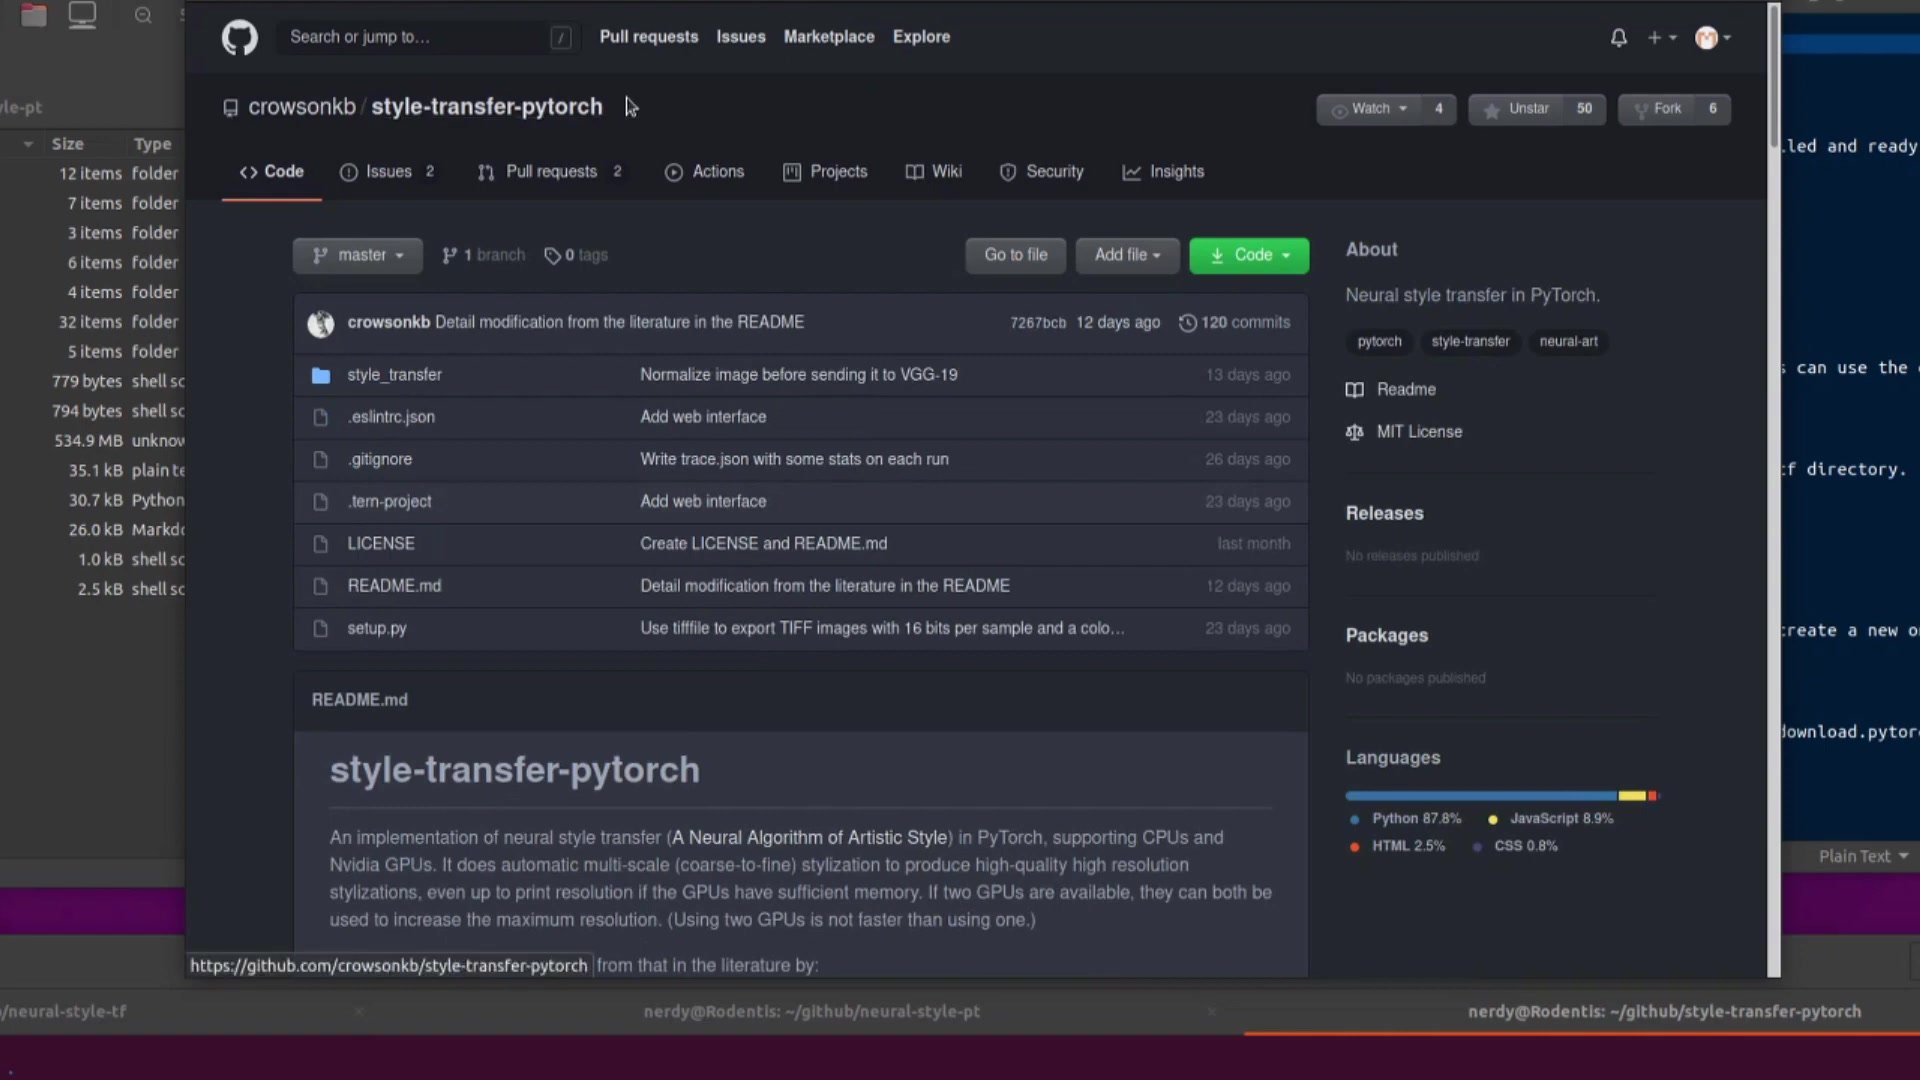
Task: Switch to the Insights tab
Action: (1163, 172)
